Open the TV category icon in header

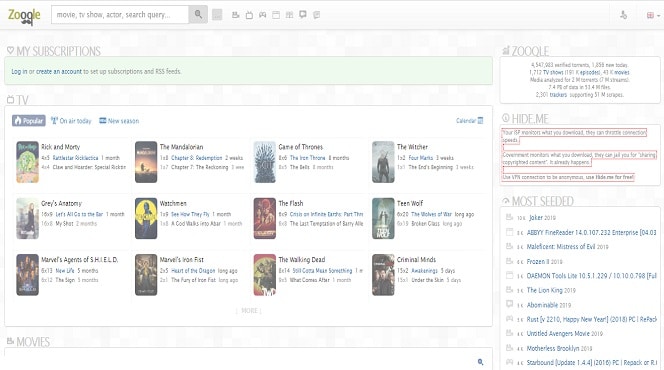click(249, 15)
